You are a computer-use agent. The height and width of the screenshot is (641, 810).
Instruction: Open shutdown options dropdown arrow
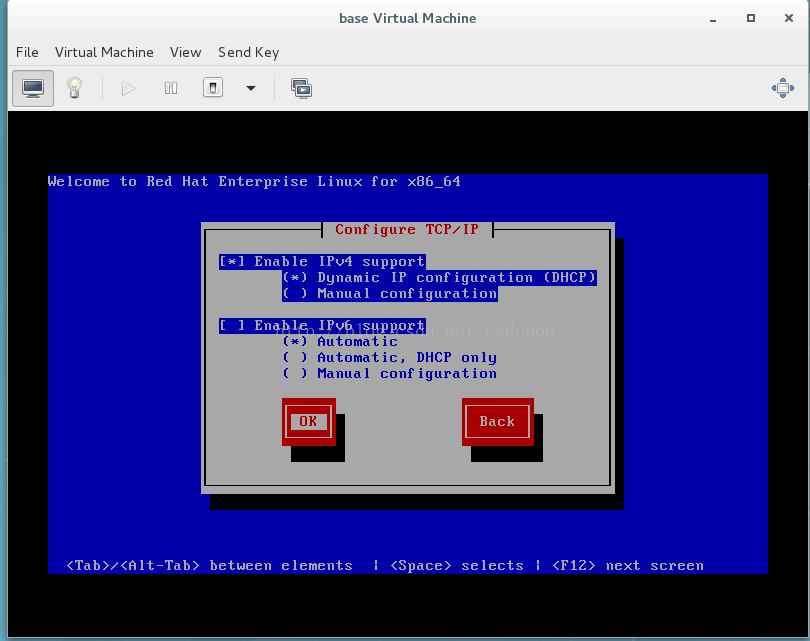(251, 88)
